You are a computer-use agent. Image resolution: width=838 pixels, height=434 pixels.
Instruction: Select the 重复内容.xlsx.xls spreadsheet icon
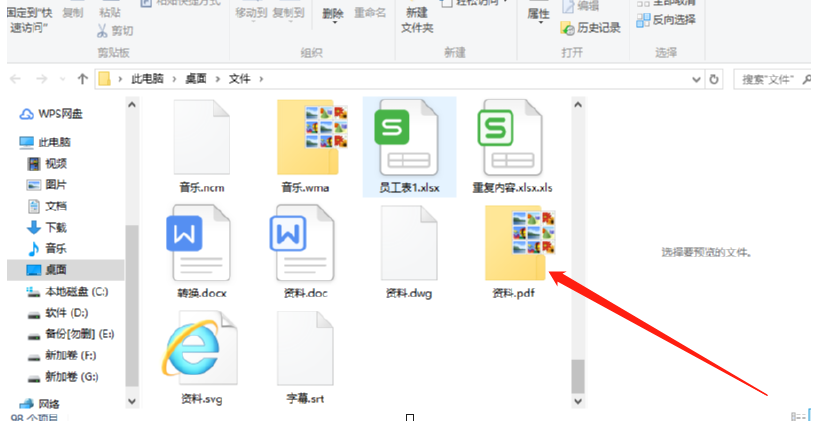click(511, 138)
